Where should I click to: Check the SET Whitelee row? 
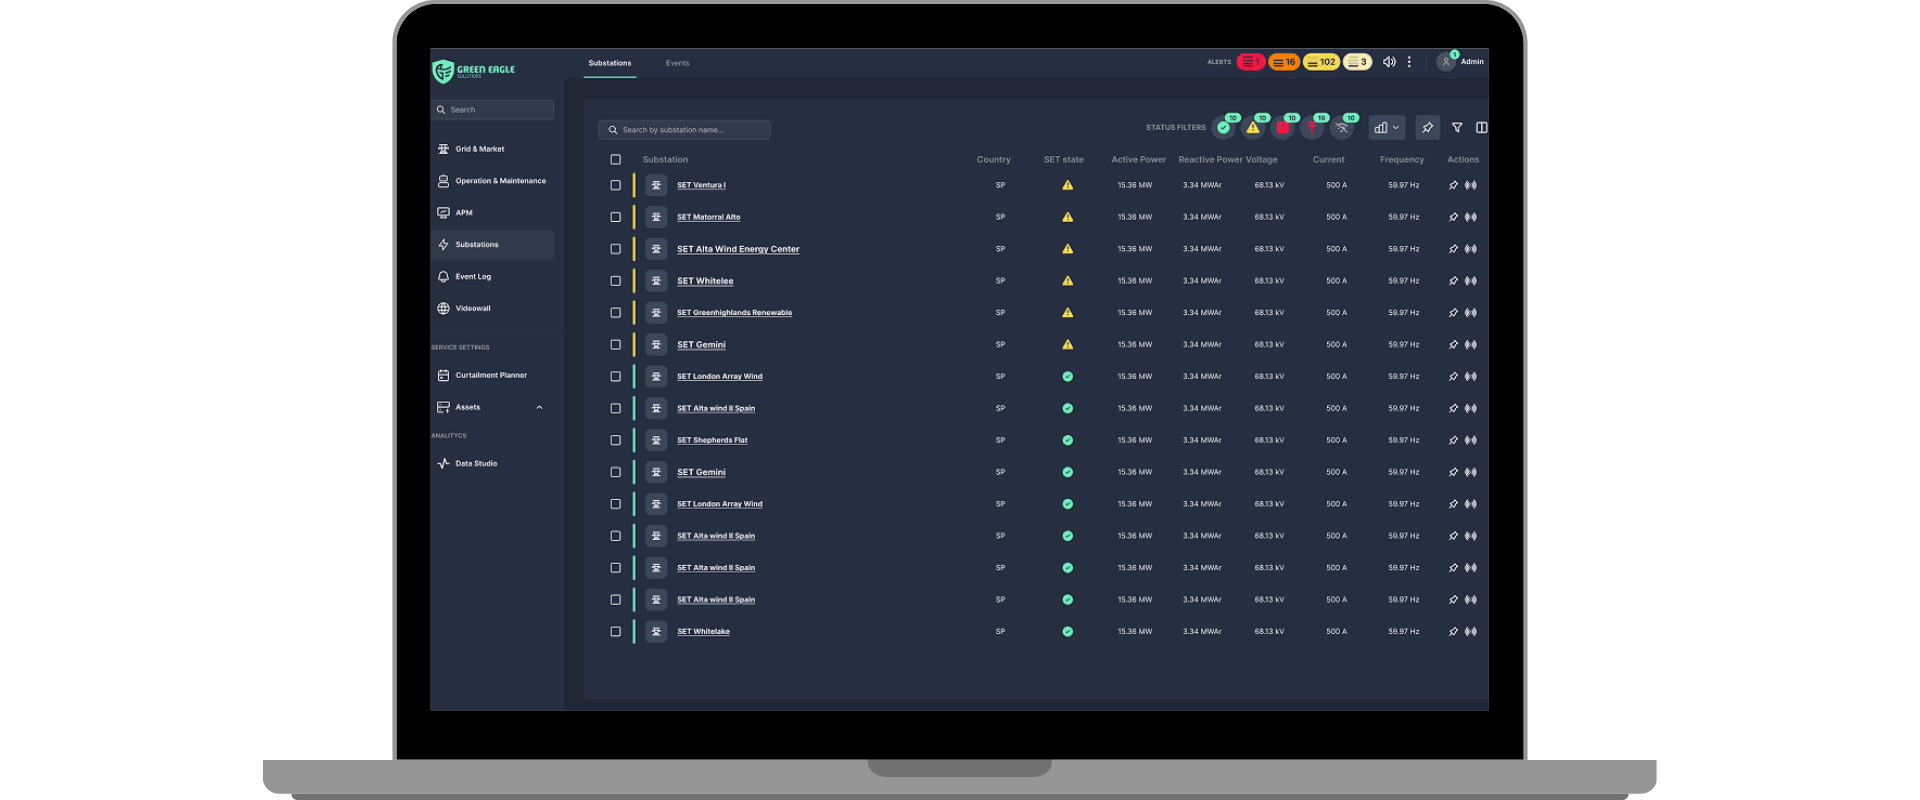point(616,281)
